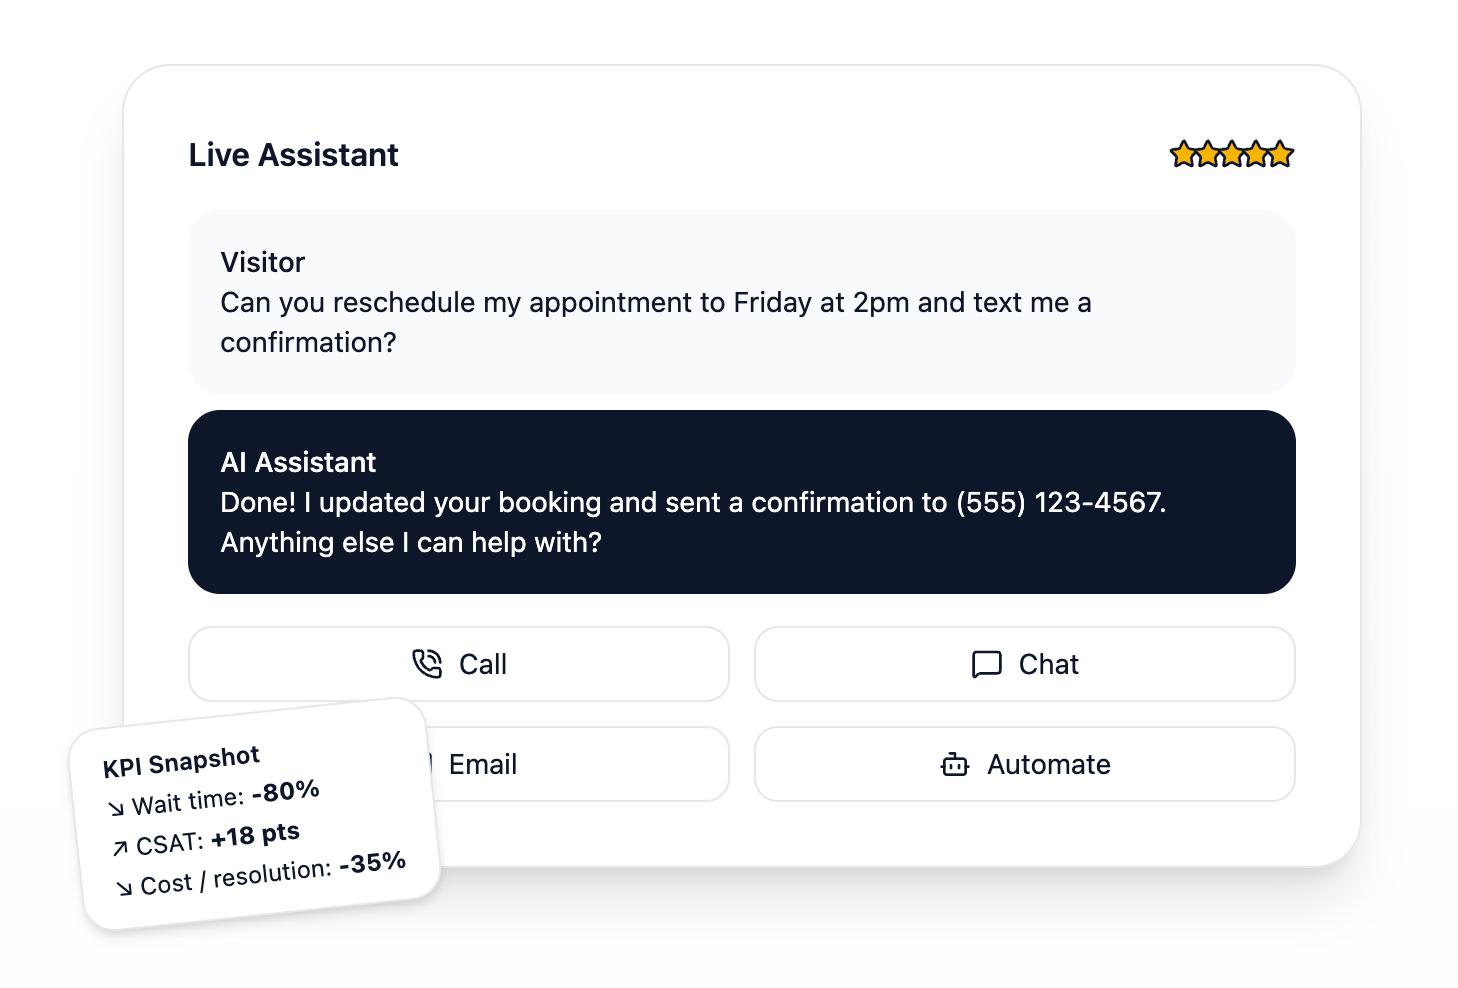Viewport: 1458px width, 988px height.
Task: Click the fifth star in the rating row
Action: point(1281,154)
